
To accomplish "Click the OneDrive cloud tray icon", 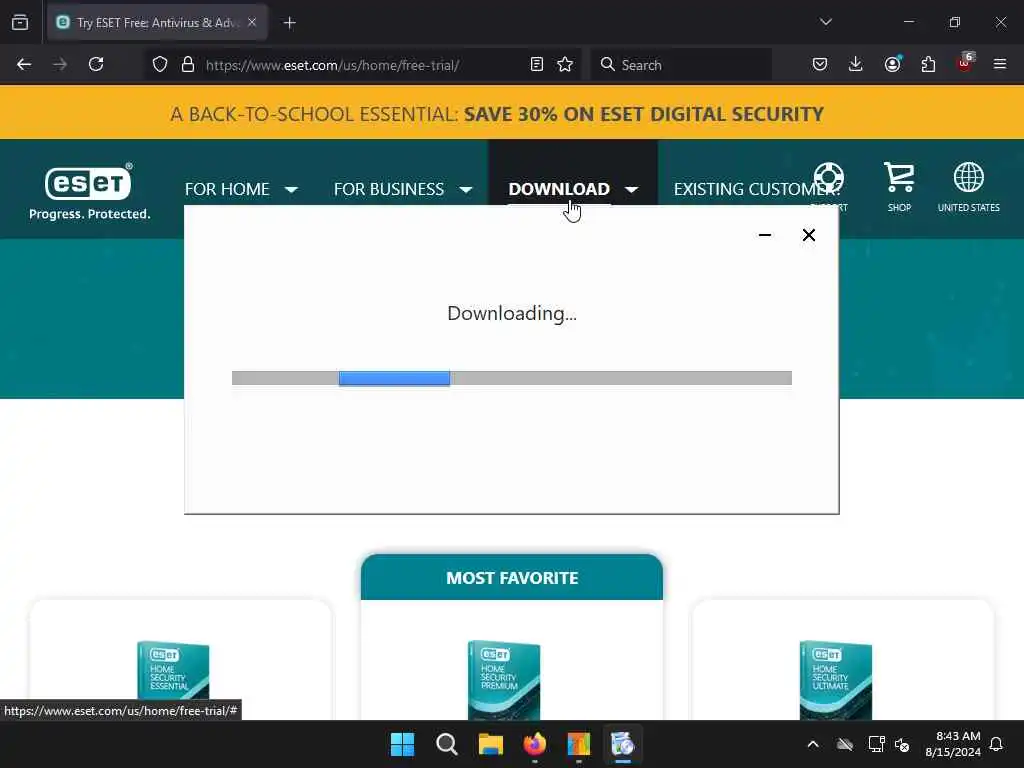I will (x=845, y=744).
